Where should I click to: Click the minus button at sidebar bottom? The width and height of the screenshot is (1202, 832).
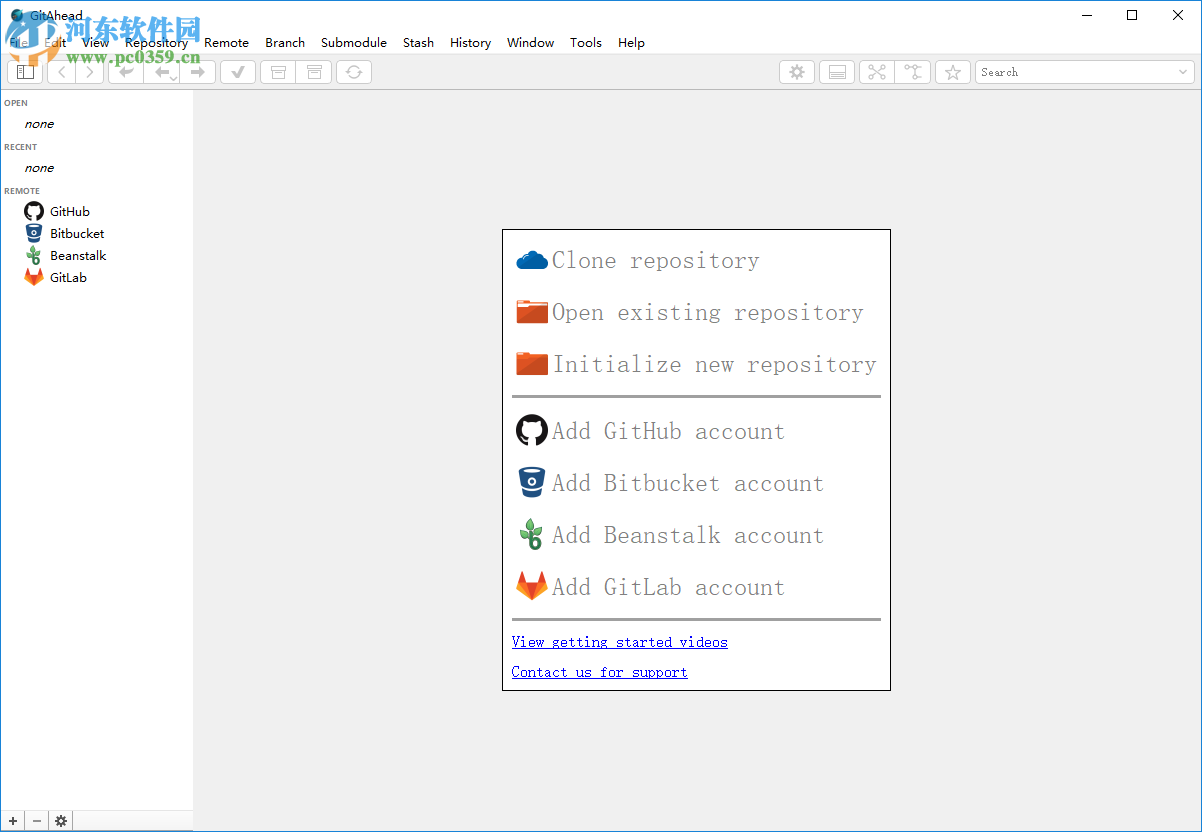click(37, 821)
